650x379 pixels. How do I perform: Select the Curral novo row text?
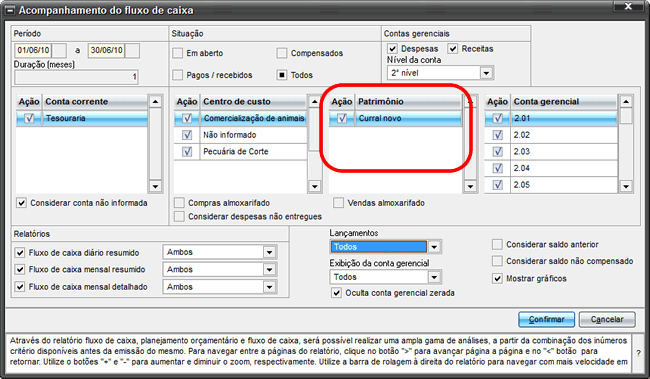tap(380, 118)
